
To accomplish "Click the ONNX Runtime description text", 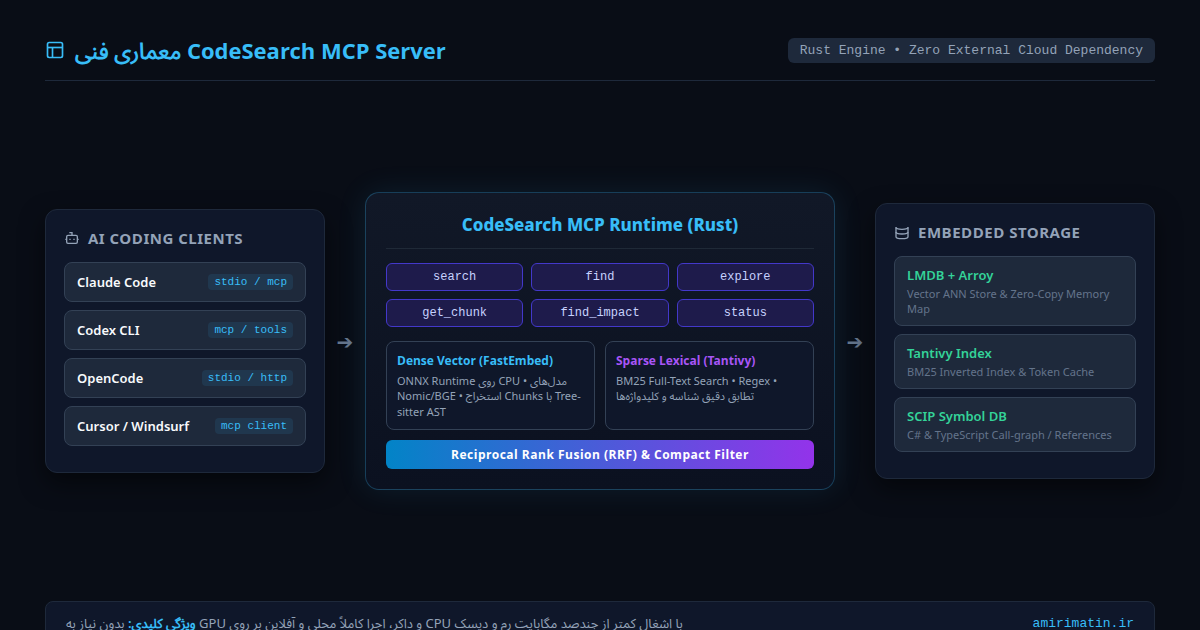I will click(489, 396).
